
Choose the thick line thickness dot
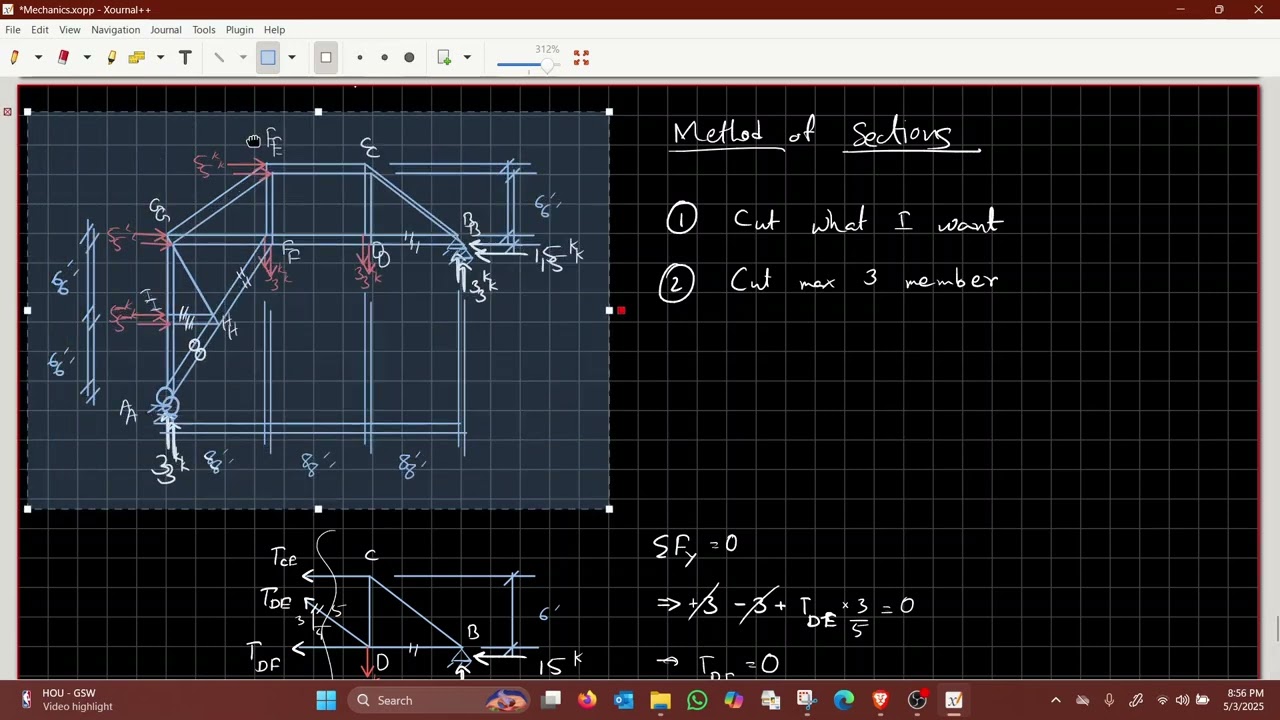(x=409, y=58)
